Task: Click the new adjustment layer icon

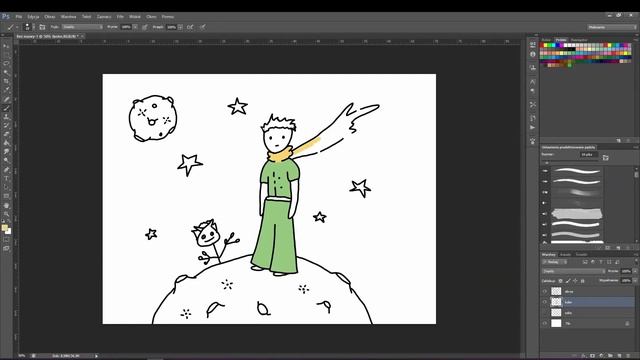Action: click(x=601, y=356)
